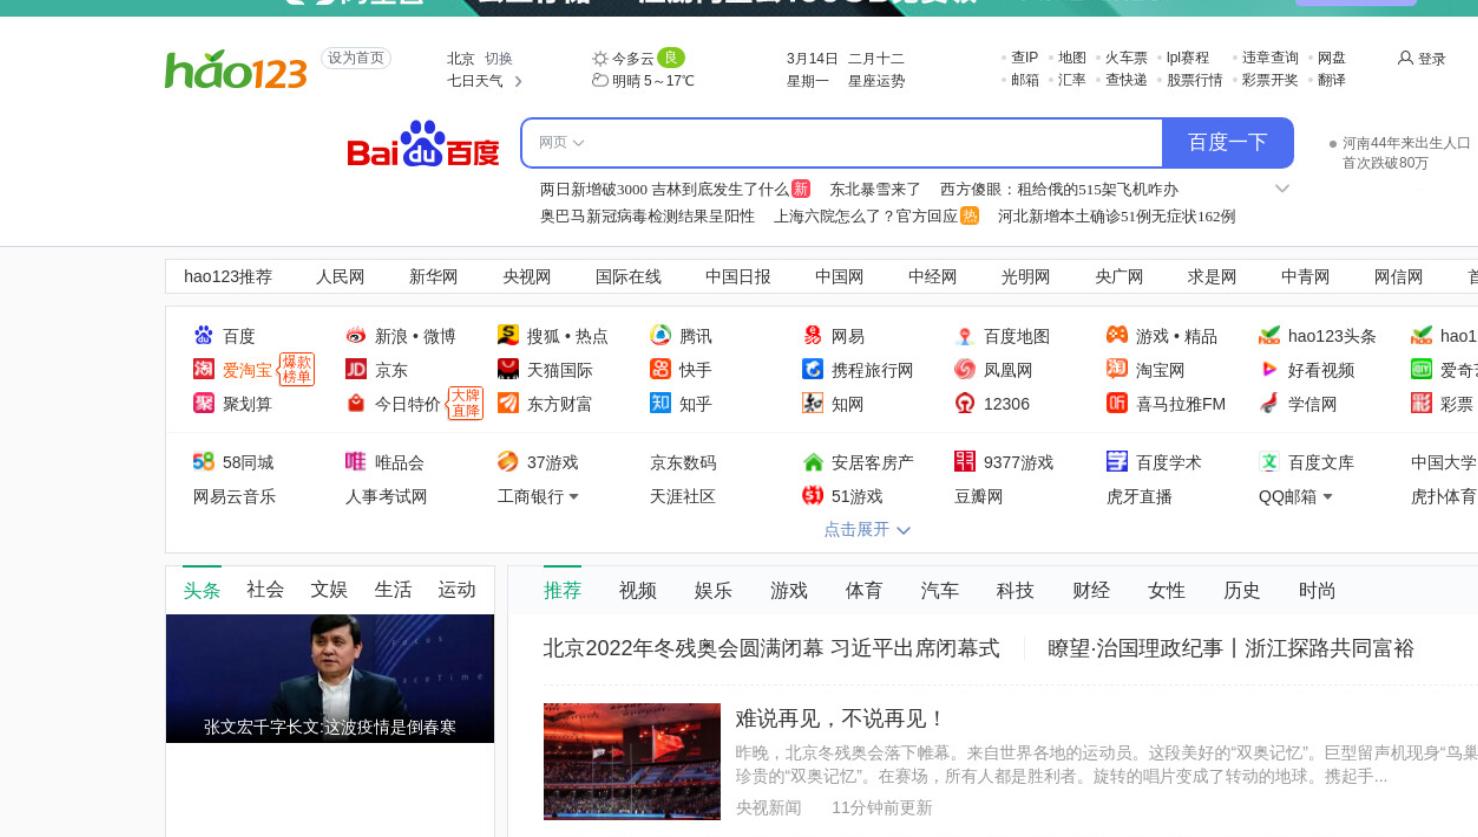Click the 百度地图 pin icon

tap(965, 335)
